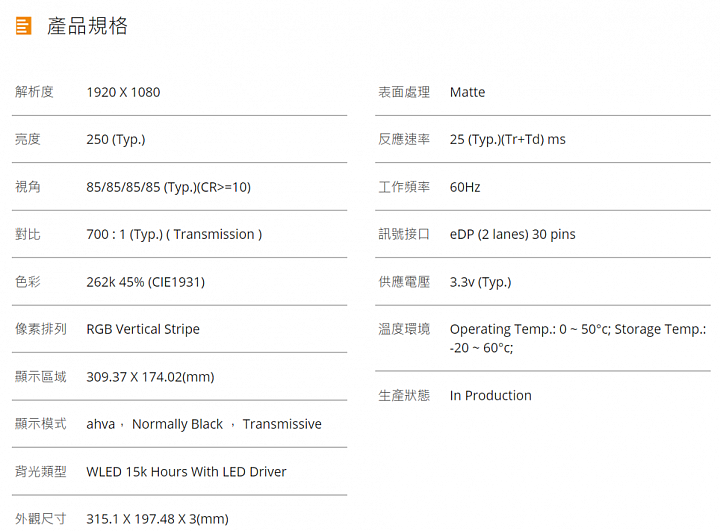720x531 pixels.
Task: Click the In Production status value
Action: click(490, 395)
